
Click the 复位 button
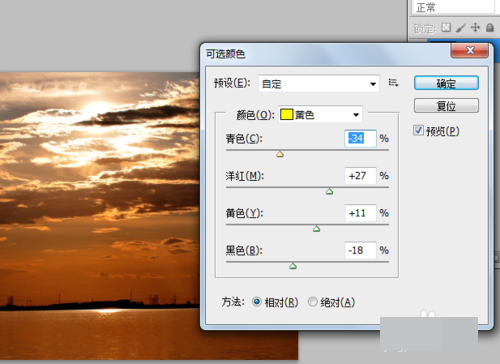446,106
